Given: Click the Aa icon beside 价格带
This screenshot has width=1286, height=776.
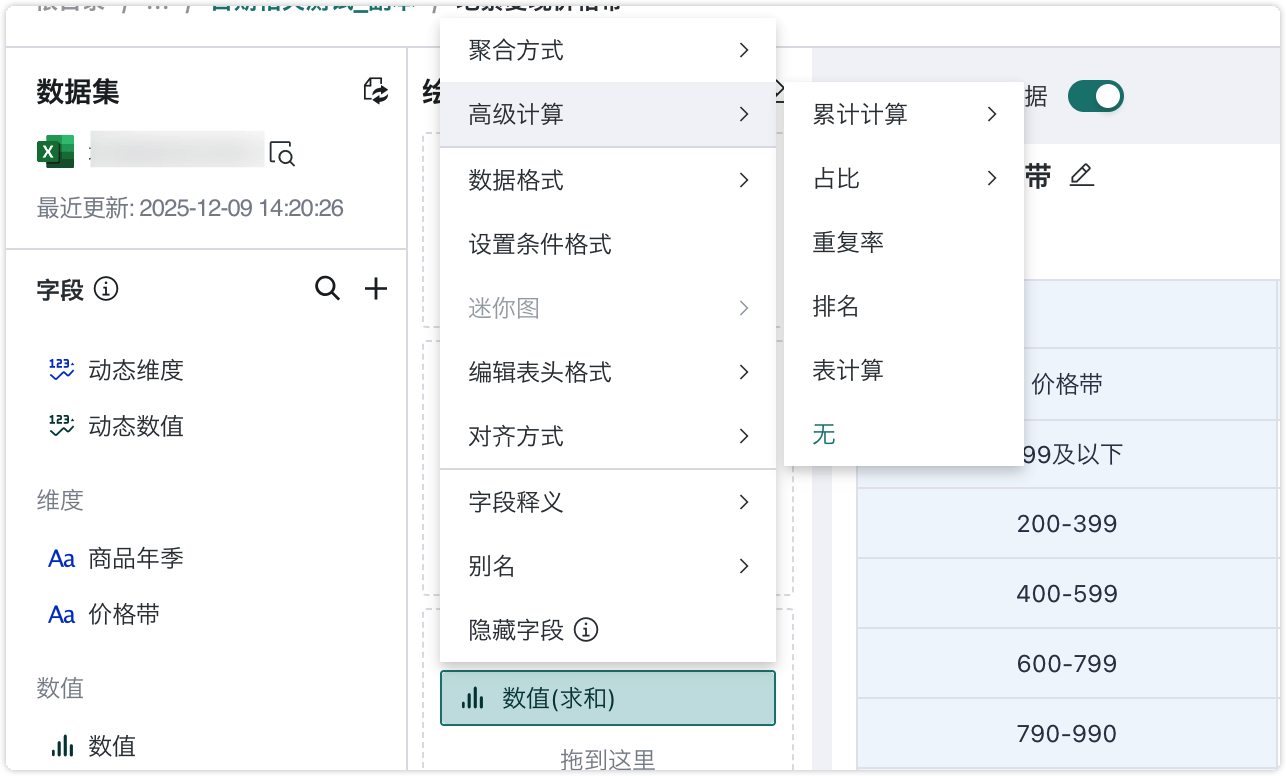Looking at the screenshot, I should [x=62, y=615].
